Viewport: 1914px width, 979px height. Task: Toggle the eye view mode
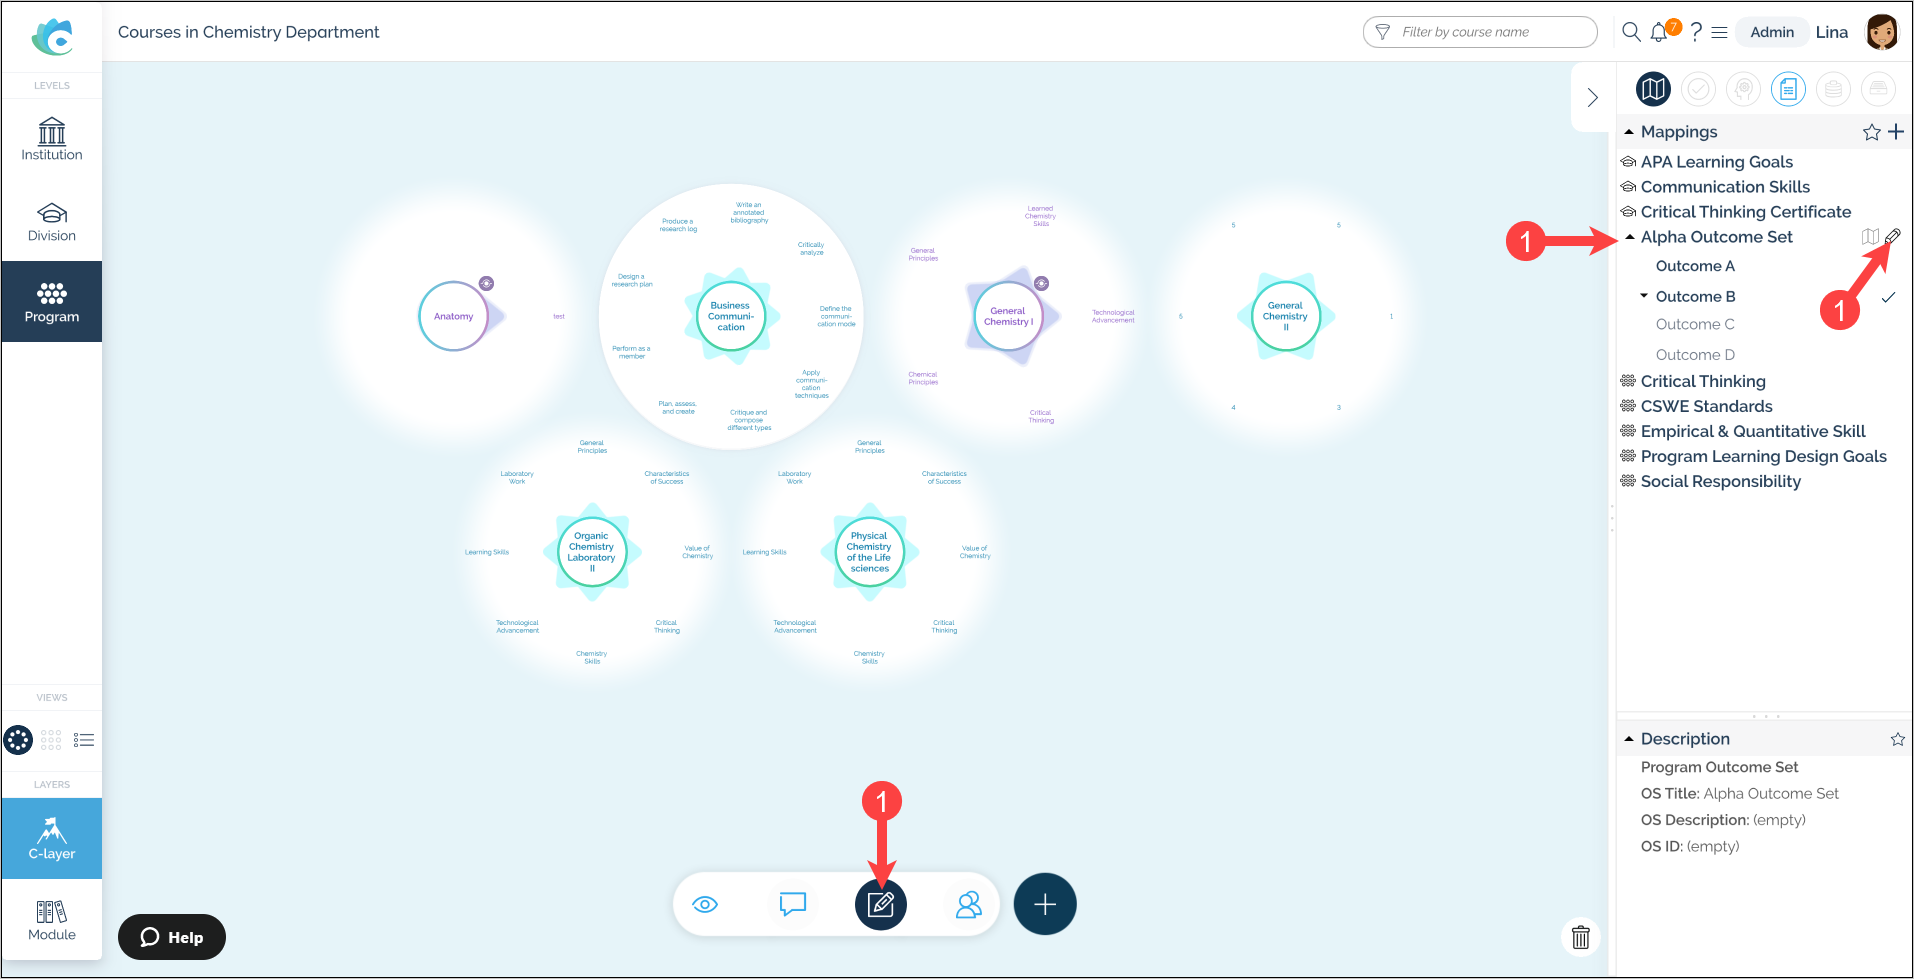click(705, 905)
